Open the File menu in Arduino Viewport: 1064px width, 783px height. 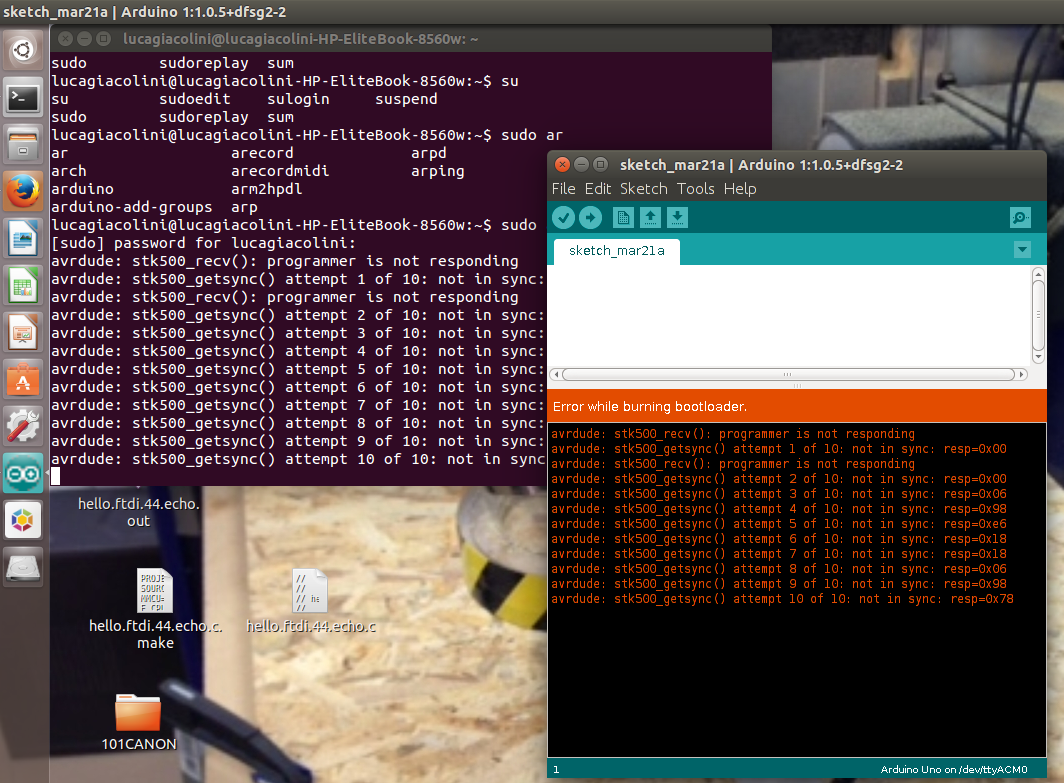563,189
